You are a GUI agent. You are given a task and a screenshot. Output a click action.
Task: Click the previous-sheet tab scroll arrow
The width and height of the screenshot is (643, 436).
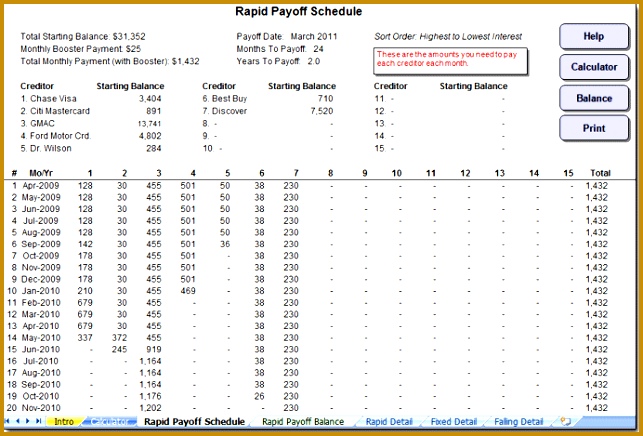[x=18, y=421]
